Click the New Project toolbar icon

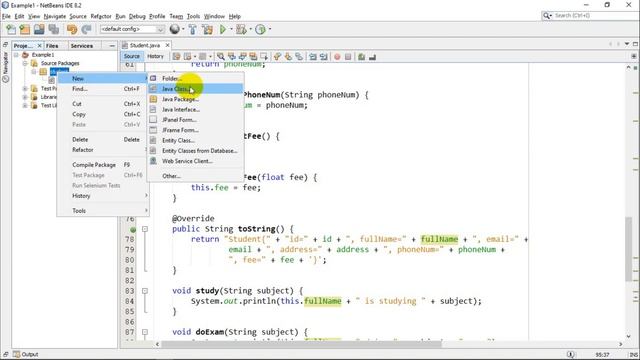[x=25, y=29]
